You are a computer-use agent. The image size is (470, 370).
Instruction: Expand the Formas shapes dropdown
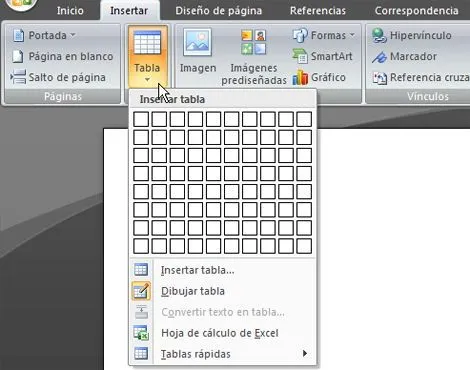323,35
